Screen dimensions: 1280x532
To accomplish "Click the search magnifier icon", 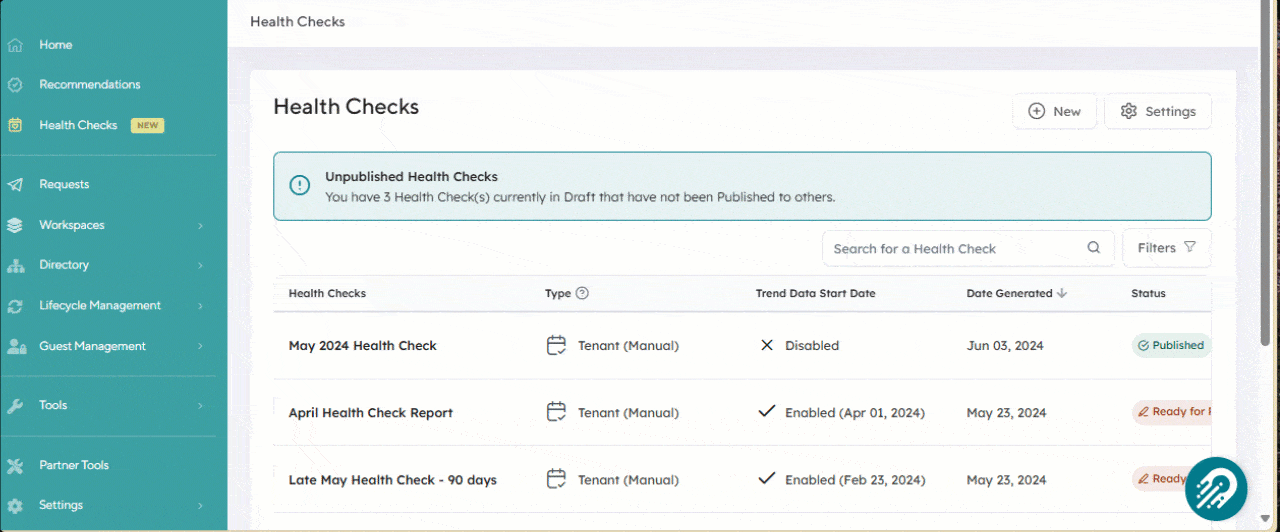I will coord(1093,248).
